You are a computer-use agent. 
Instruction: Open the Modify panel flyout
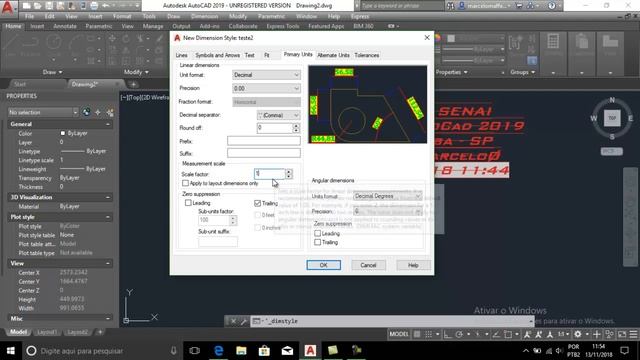coord(136,72)
